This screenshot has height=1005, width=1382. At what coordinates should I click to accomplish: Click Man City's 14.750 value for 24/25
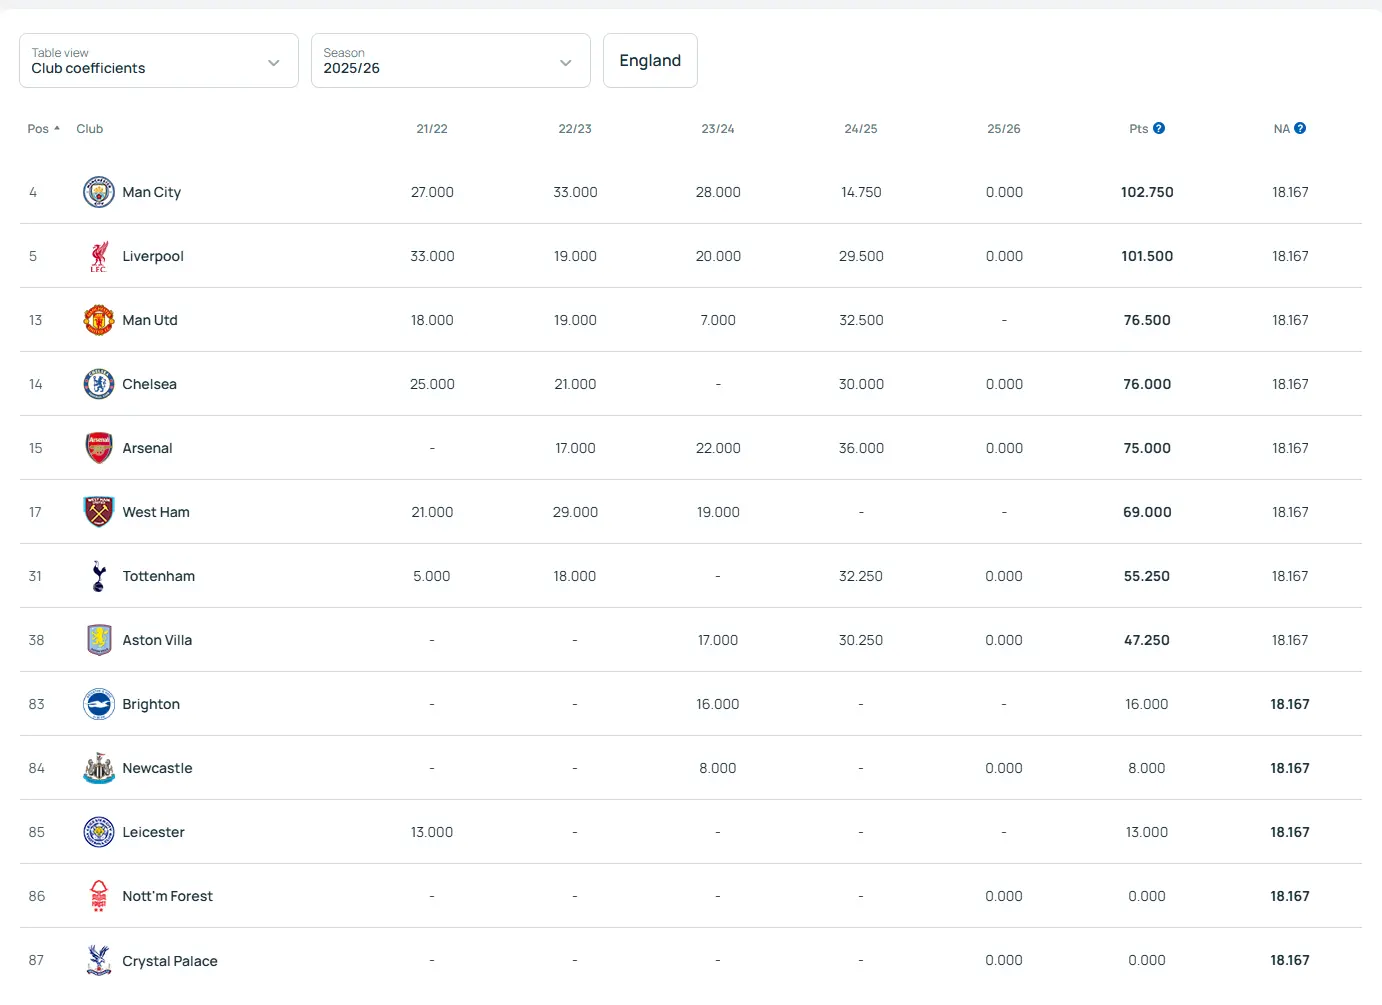point(861,192)
